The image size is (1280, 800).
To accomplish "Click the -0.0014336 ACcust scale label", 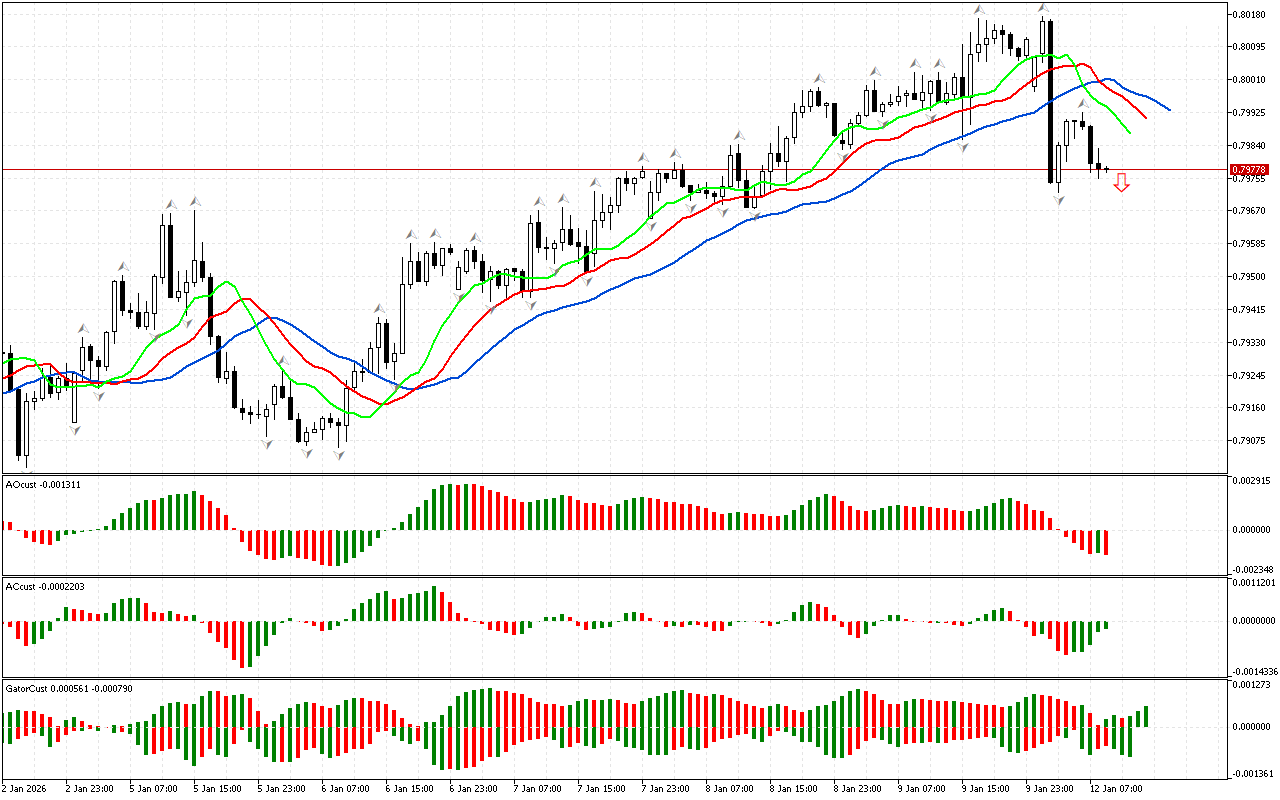I will coord(1253,671).
